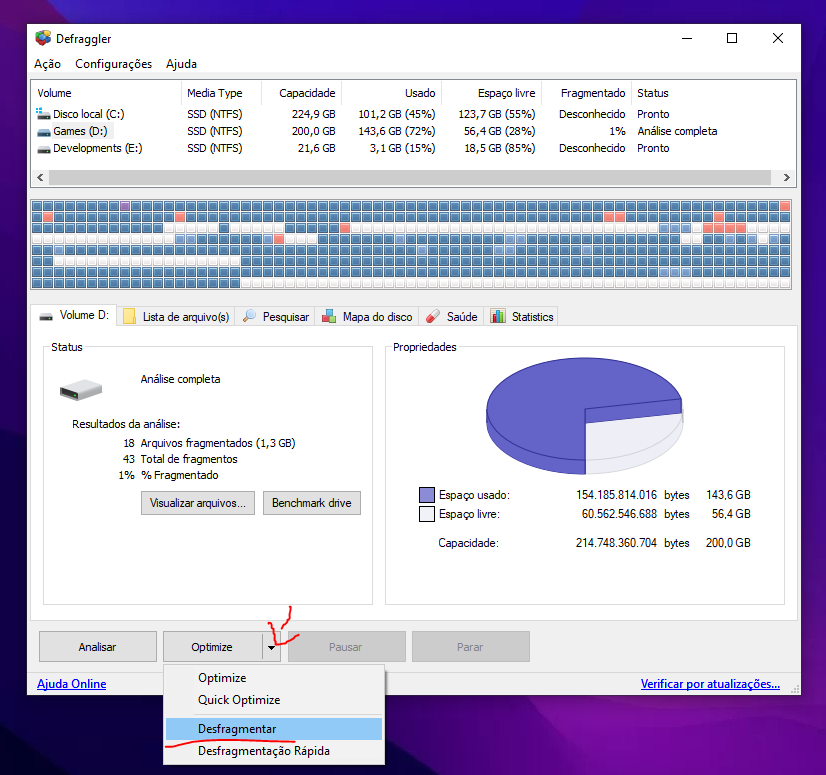The image size is (826, 775).
Task: Click the Volume column header
Action: (106, 93)
